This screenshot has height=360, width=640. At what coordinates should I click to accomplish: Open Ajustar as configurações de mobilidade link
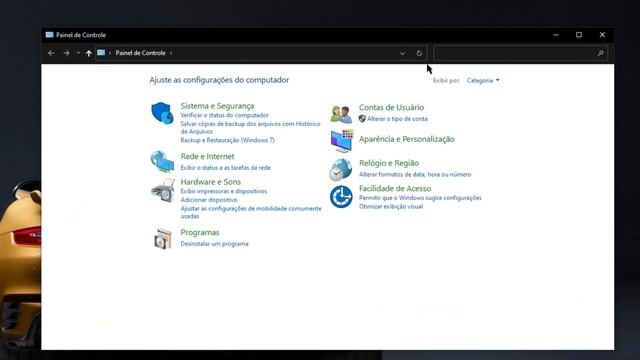pos(251,212)
